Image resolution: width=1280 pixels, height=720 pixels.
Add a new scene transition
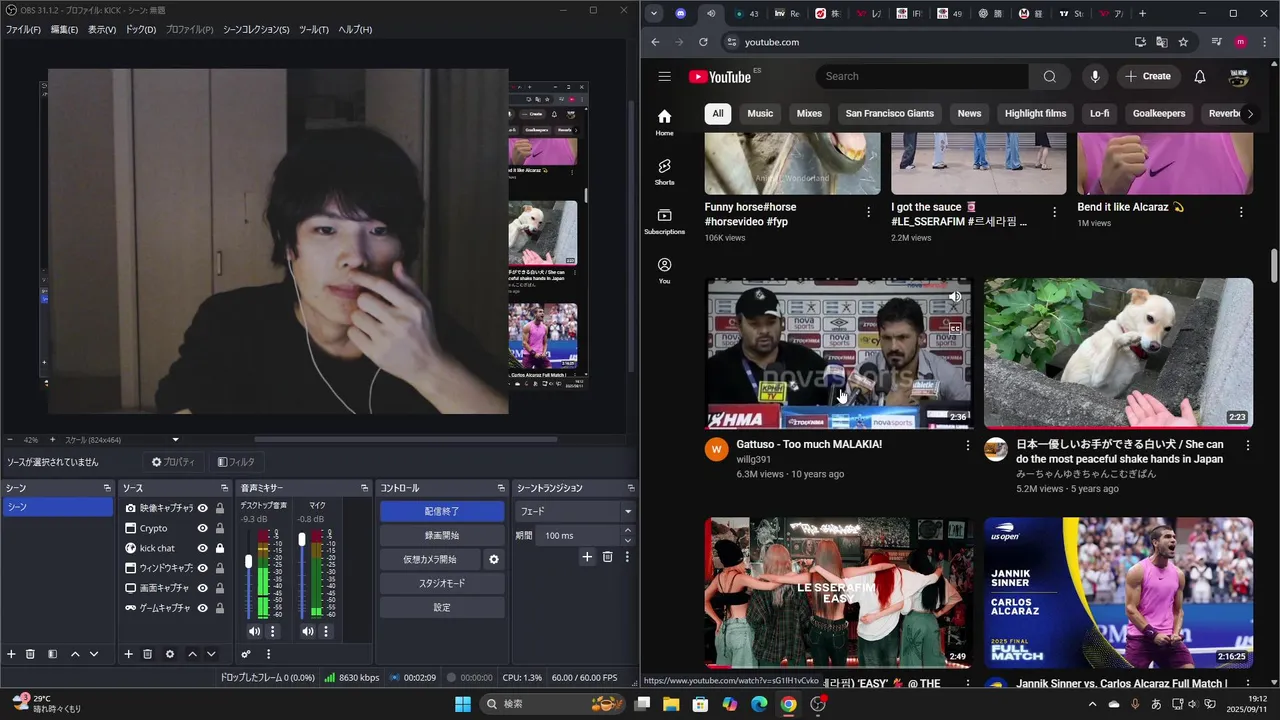587,557
